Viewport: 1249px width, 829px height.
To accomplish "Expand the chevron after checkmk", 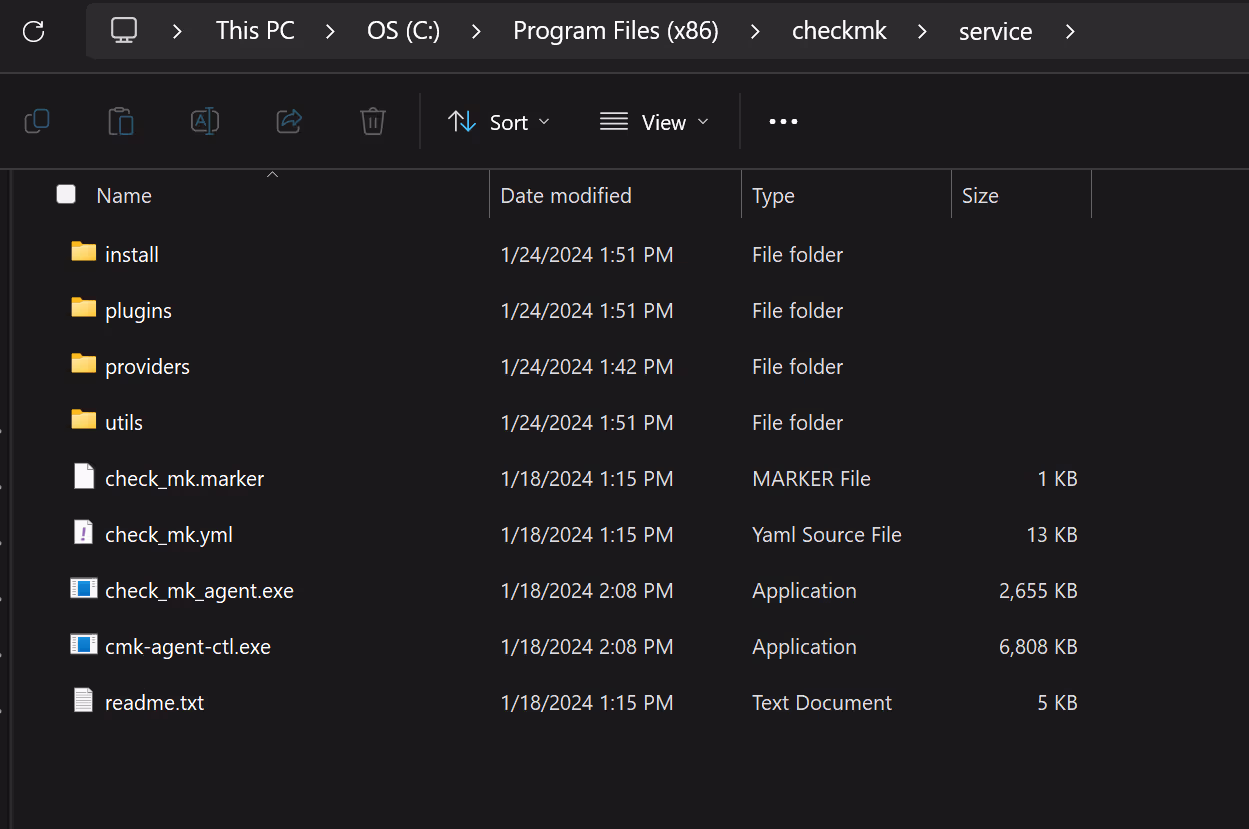I will (x=922, y=31).
